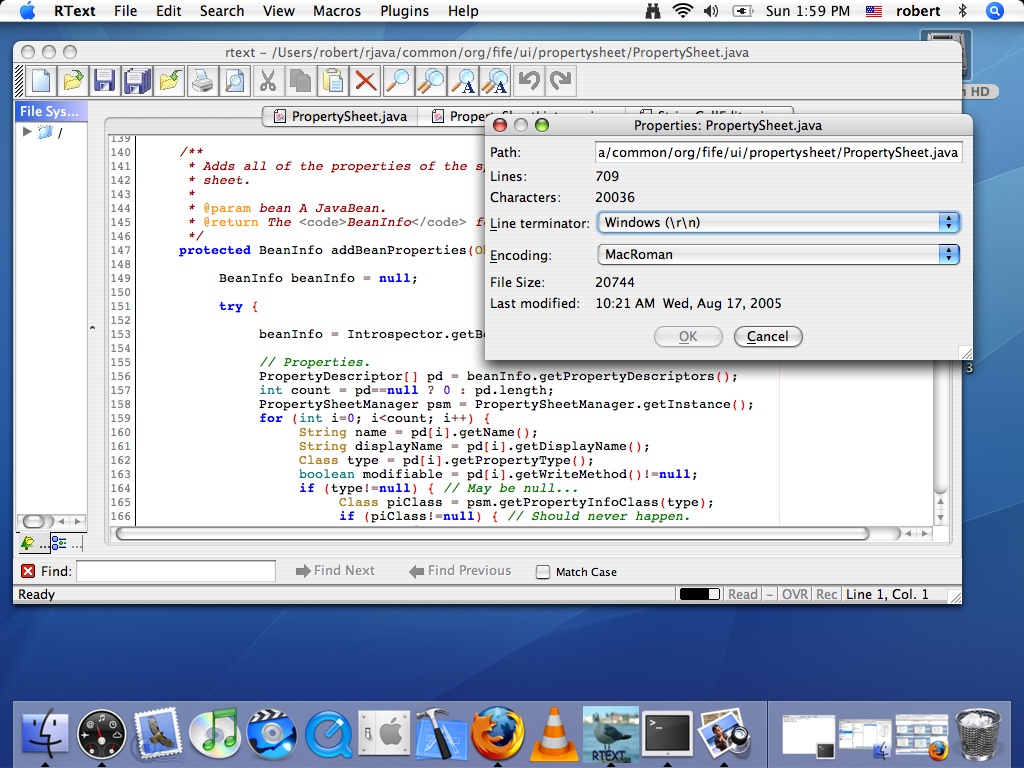The image size is (1024, 768).
Task: Open the Encoding MacRoman dropdown
Action: tap(778, 254)
